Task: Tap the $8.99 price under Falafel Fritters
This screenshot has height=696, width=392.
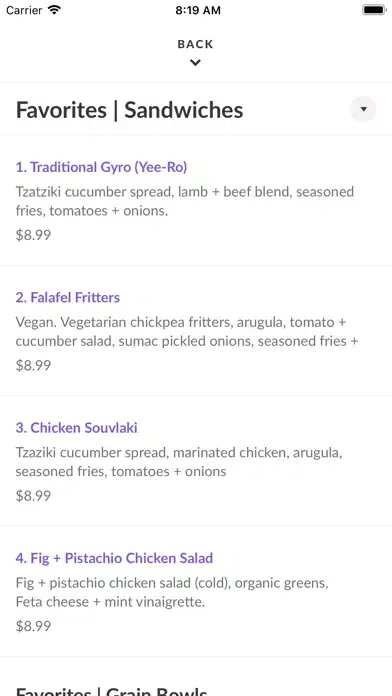Action: [x=33, y=365]
